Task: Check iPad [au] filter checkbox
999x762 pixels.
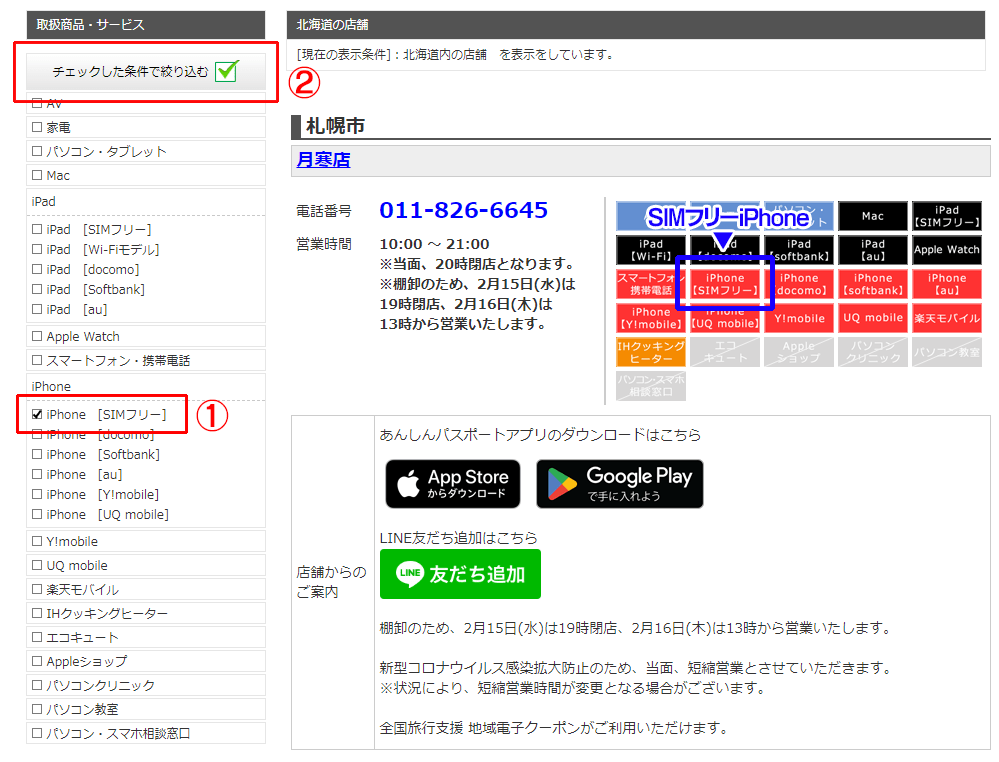Action: point(37,309)
